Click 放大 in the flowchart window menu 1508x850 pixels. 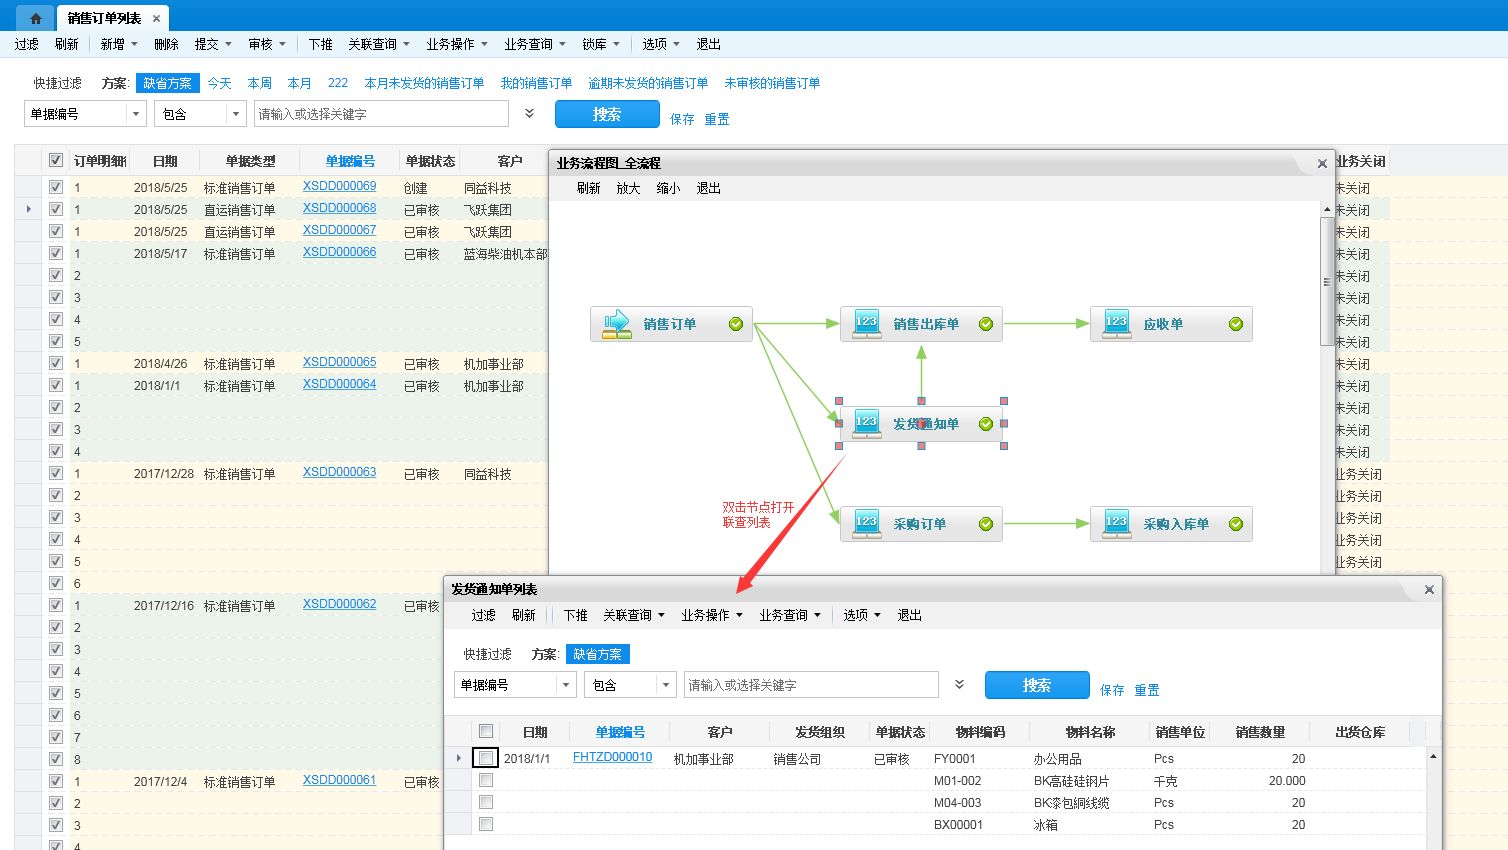point(628,188)
